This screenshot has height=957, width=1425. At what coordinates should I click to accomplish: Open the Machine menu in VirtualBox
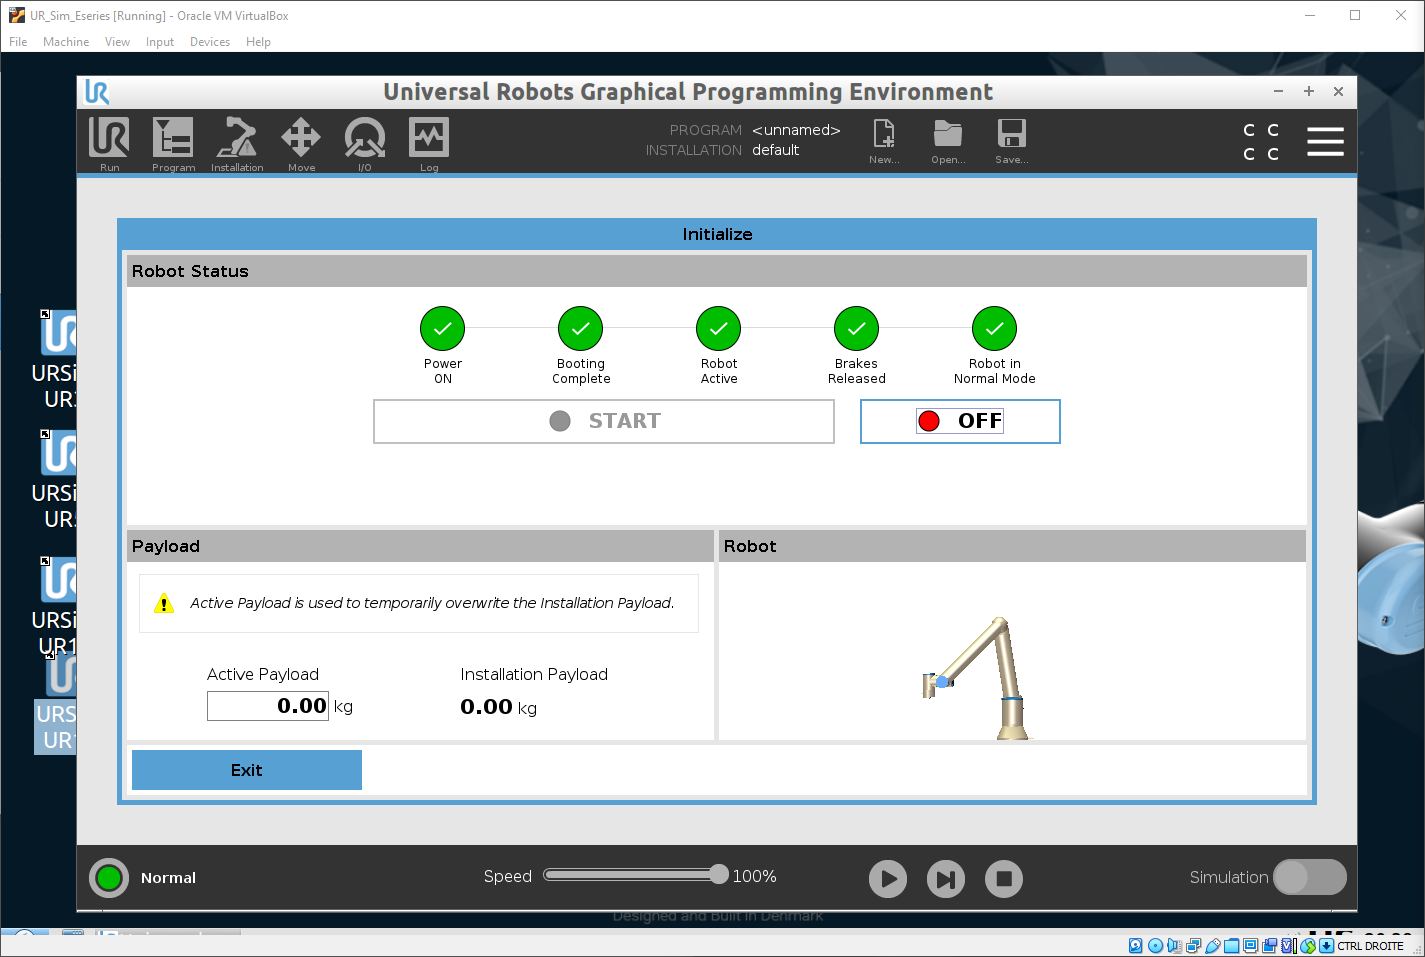pyautogui.click(x=66, y=42)
